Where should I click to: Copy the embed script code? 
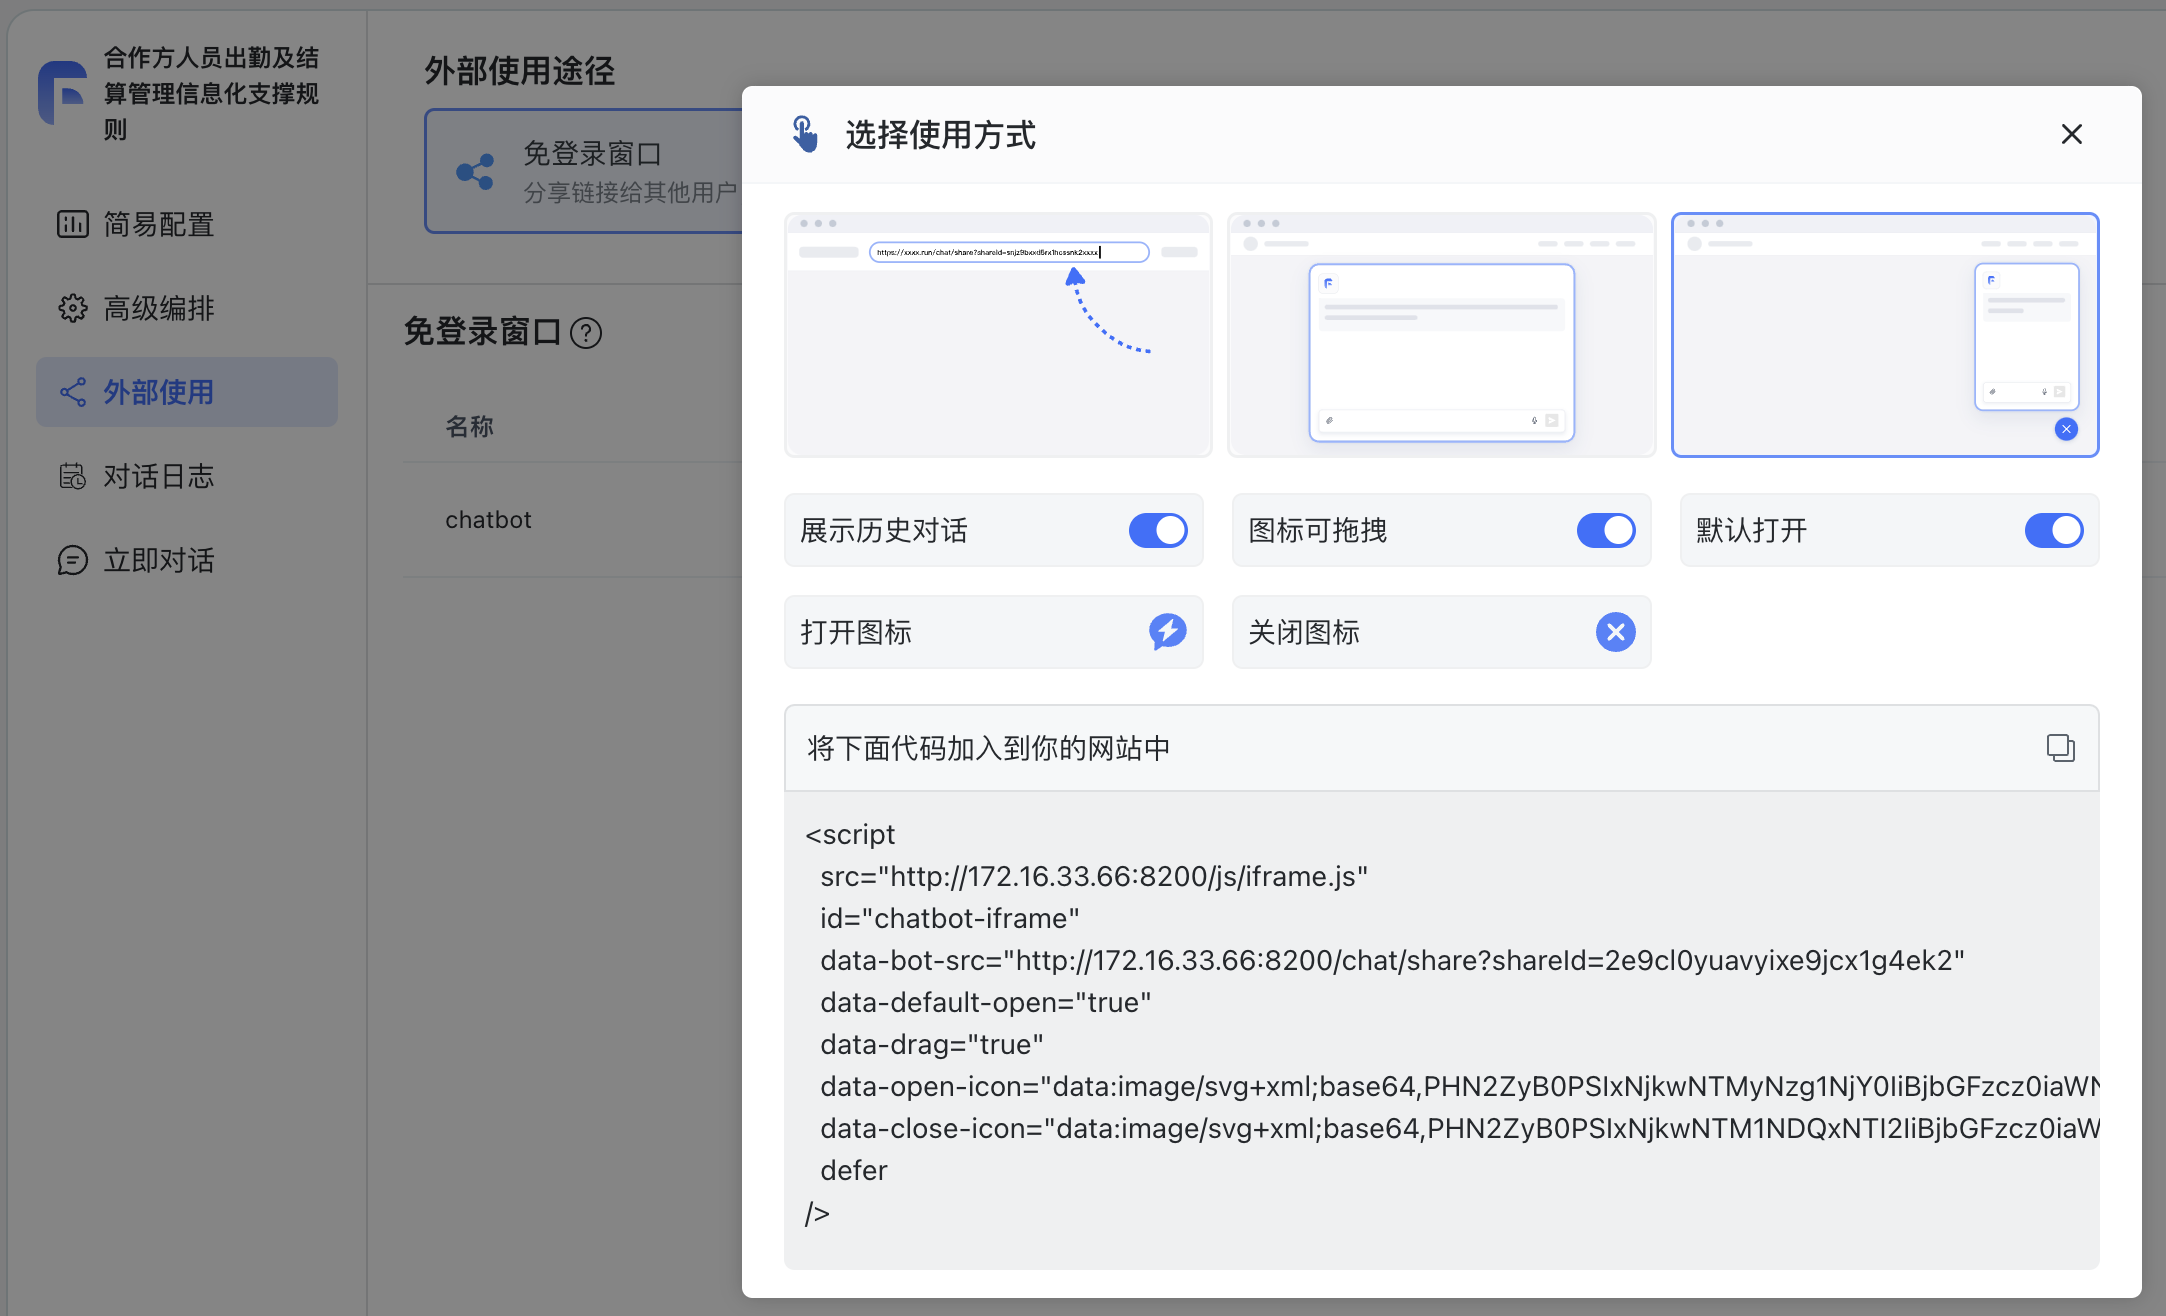click(x=2060, y=748)
